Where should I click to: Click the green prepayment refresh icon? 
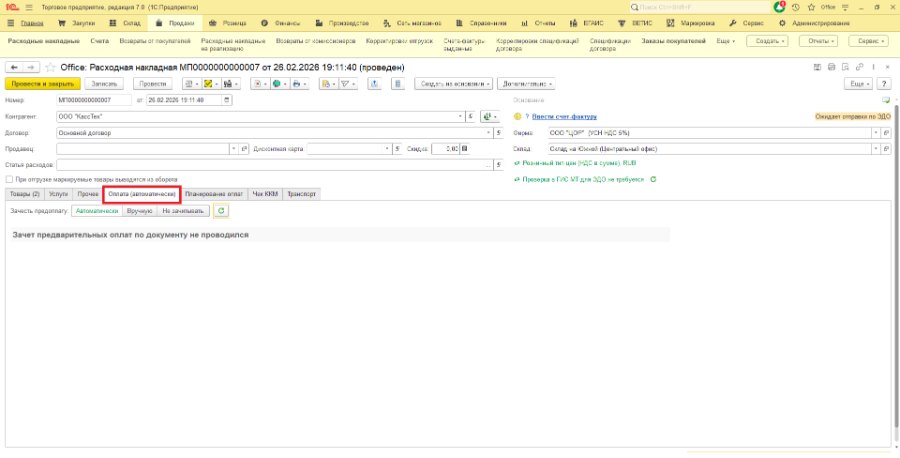coord(221,211)
